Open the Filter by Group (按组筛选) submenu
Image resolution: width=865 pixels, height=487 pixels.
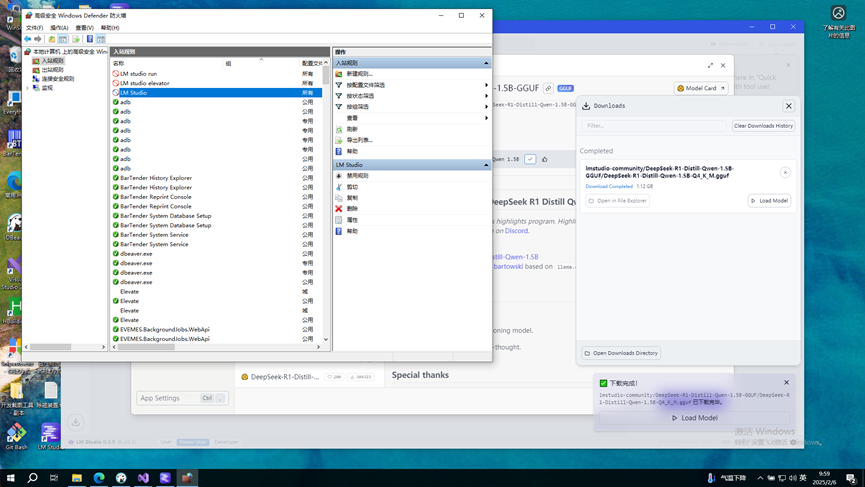coord(411,107)
